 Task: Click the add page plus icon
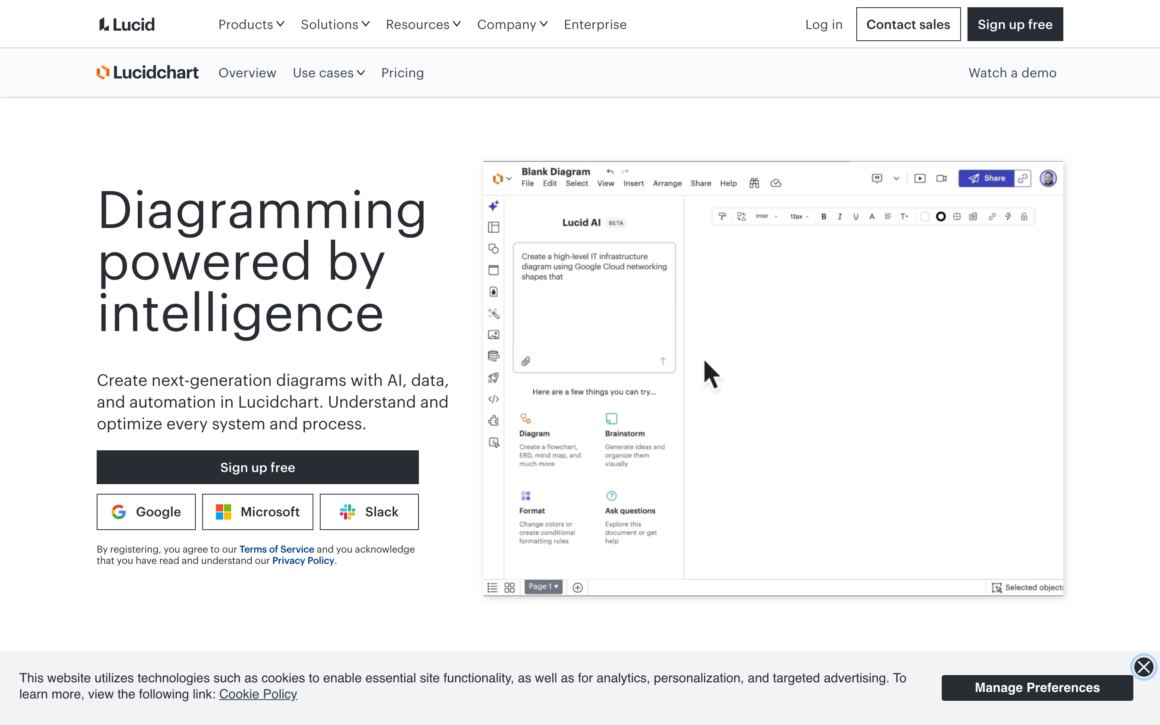[578, 587]
